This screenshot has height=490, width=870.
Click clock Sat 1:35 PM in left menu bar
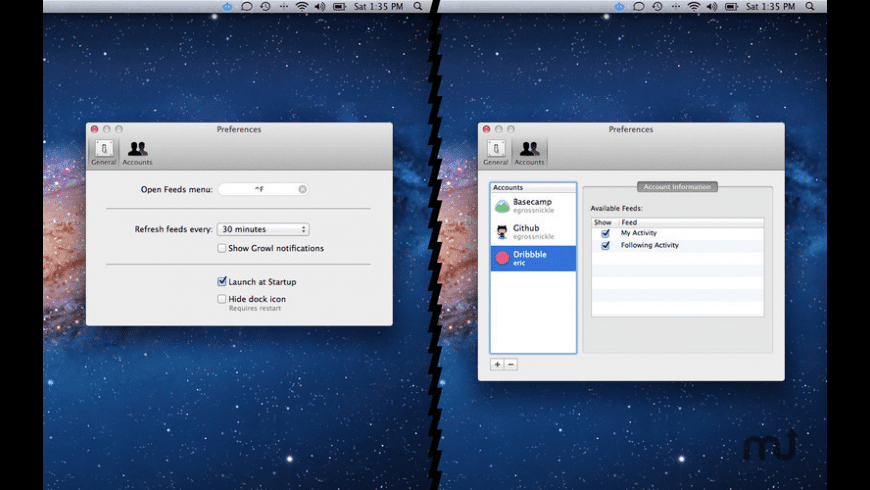[378, 7]
